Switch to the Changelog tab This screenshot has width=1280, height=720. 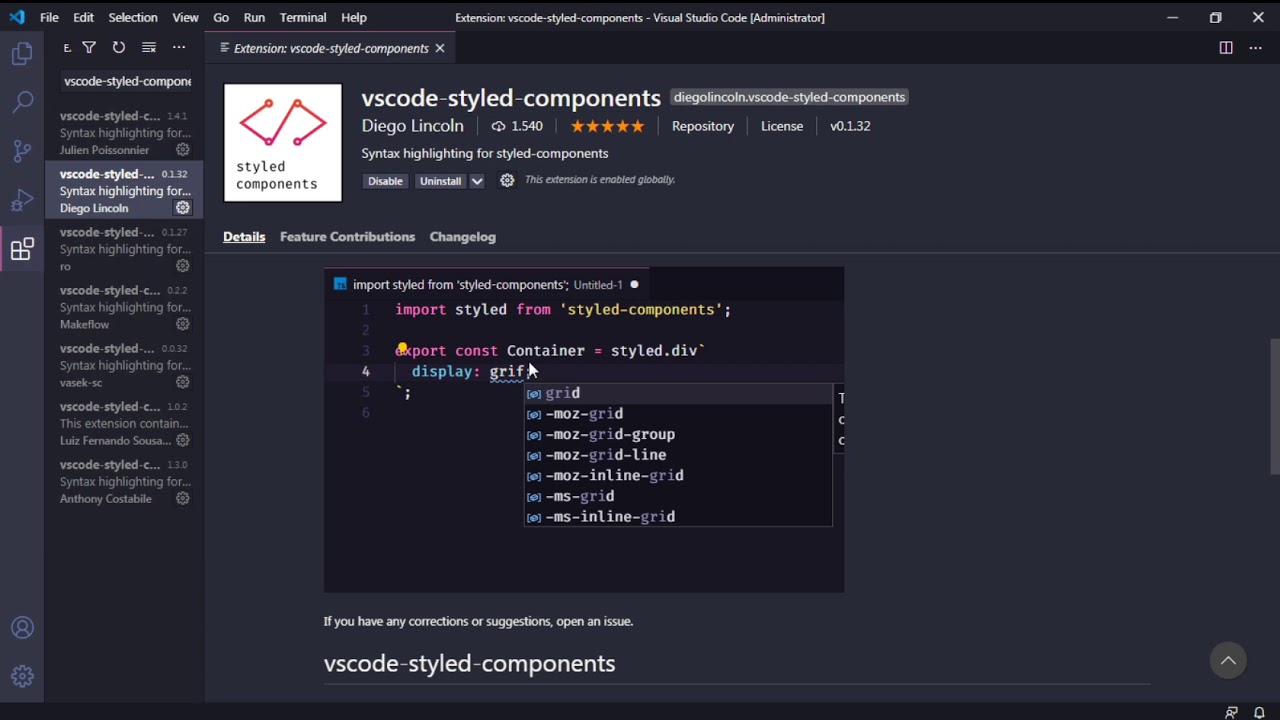[x=462, y=237]
